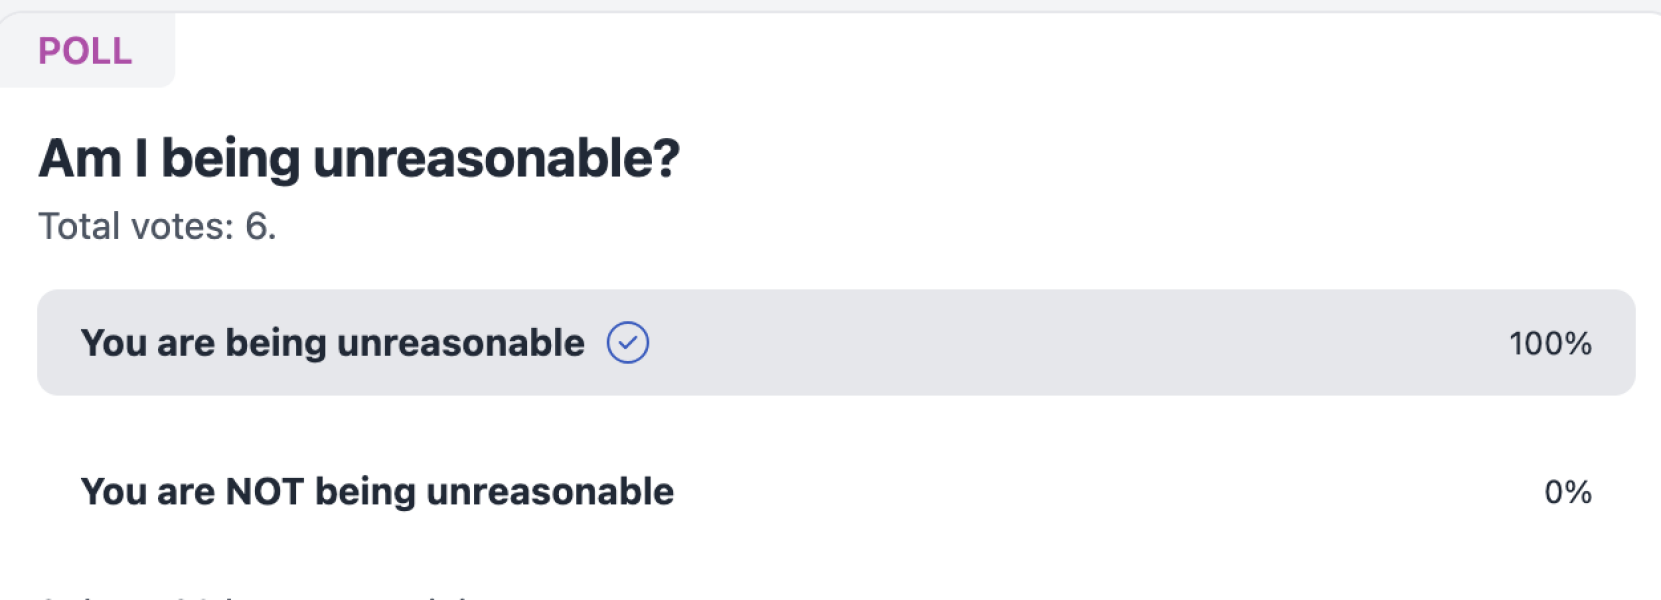Screen dimensions: 1661x600
Task: Click the POLL tag label
Action: (85, 51)
